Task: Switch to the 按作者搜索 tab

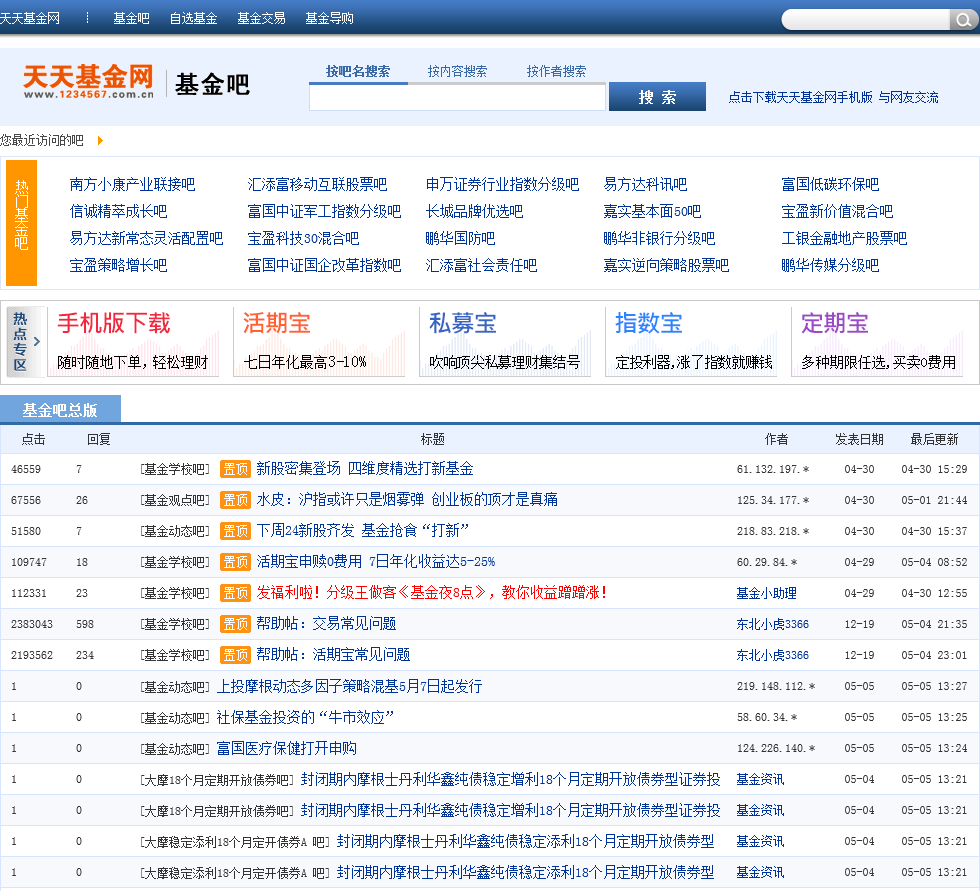Action: [556, 72]
